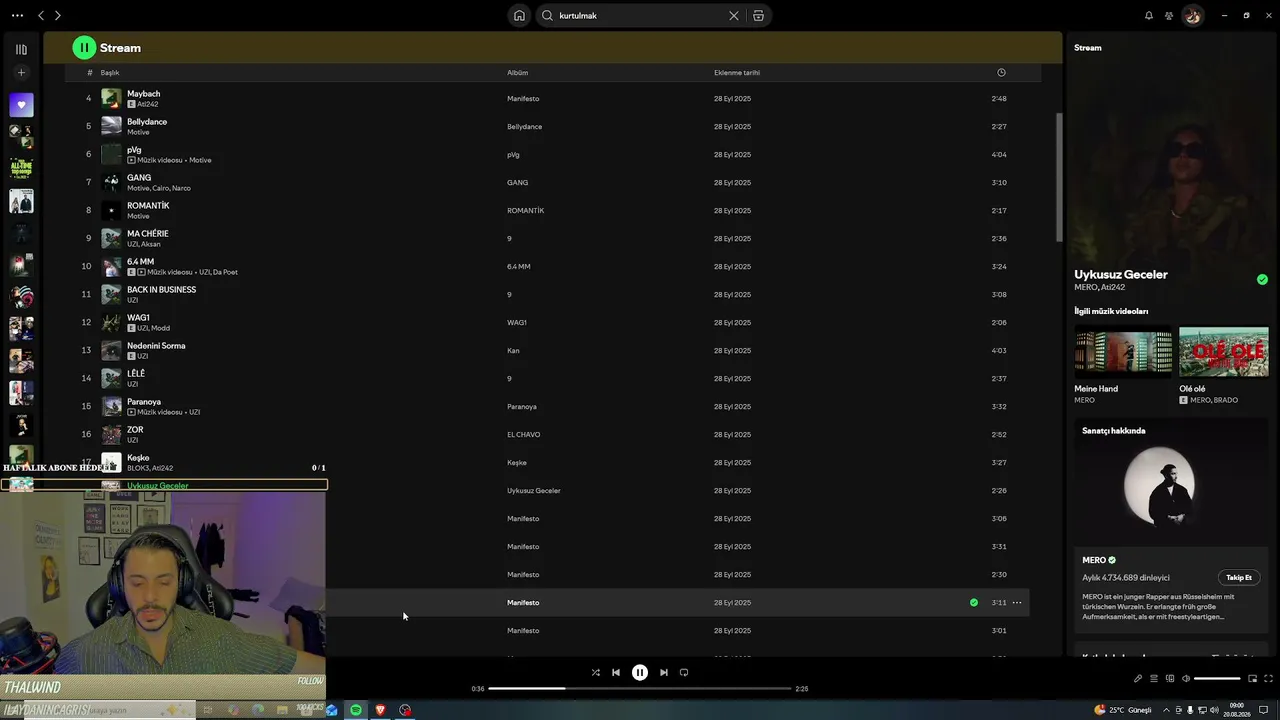Select the track Maybach
Screen dimensions: 1280x720
tap(143, 94)
